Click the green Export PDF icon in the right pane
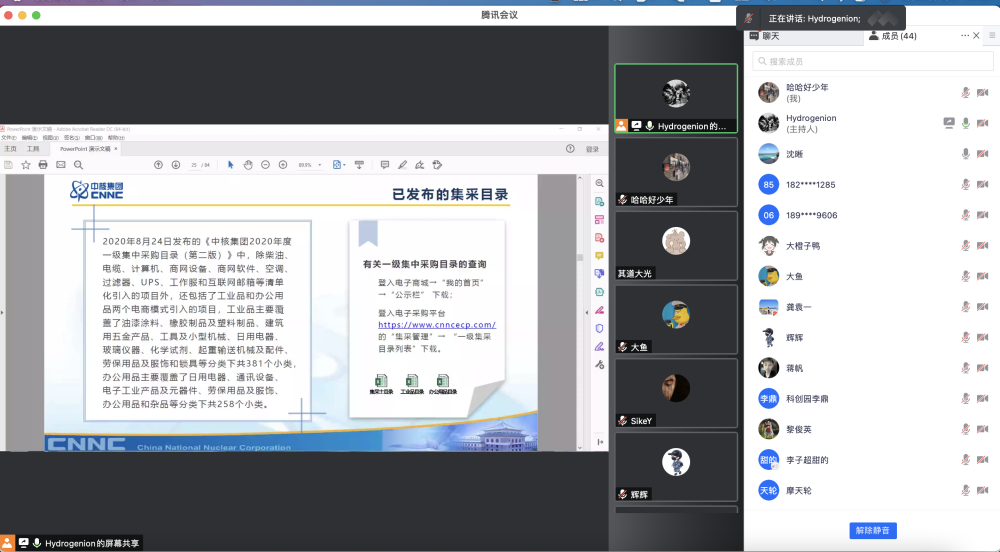This screenshot has width=1000, height=552. (599, 201)
